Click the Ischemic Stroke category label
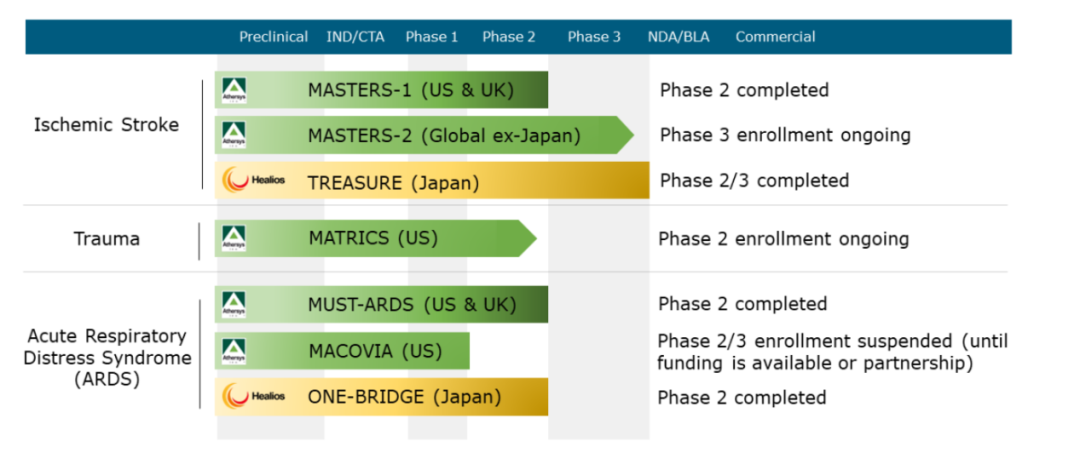Viewport: 1080px width, 453px height. tap(106, 125)
